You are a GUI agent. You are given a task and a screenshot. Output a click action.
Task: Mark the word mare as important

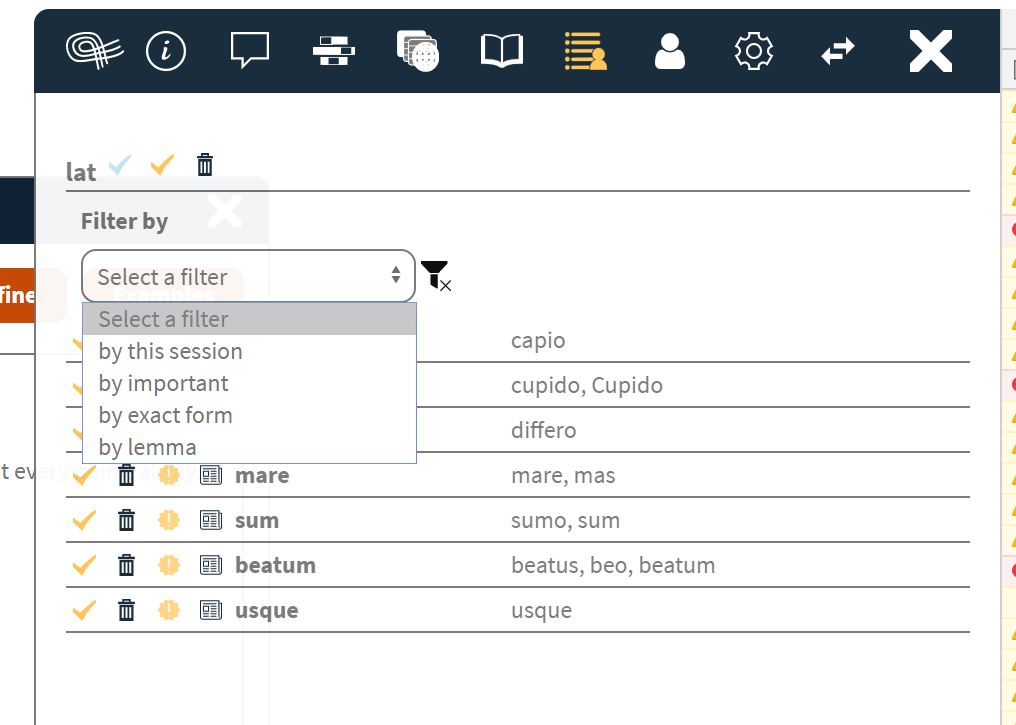[x=169, y=475]
